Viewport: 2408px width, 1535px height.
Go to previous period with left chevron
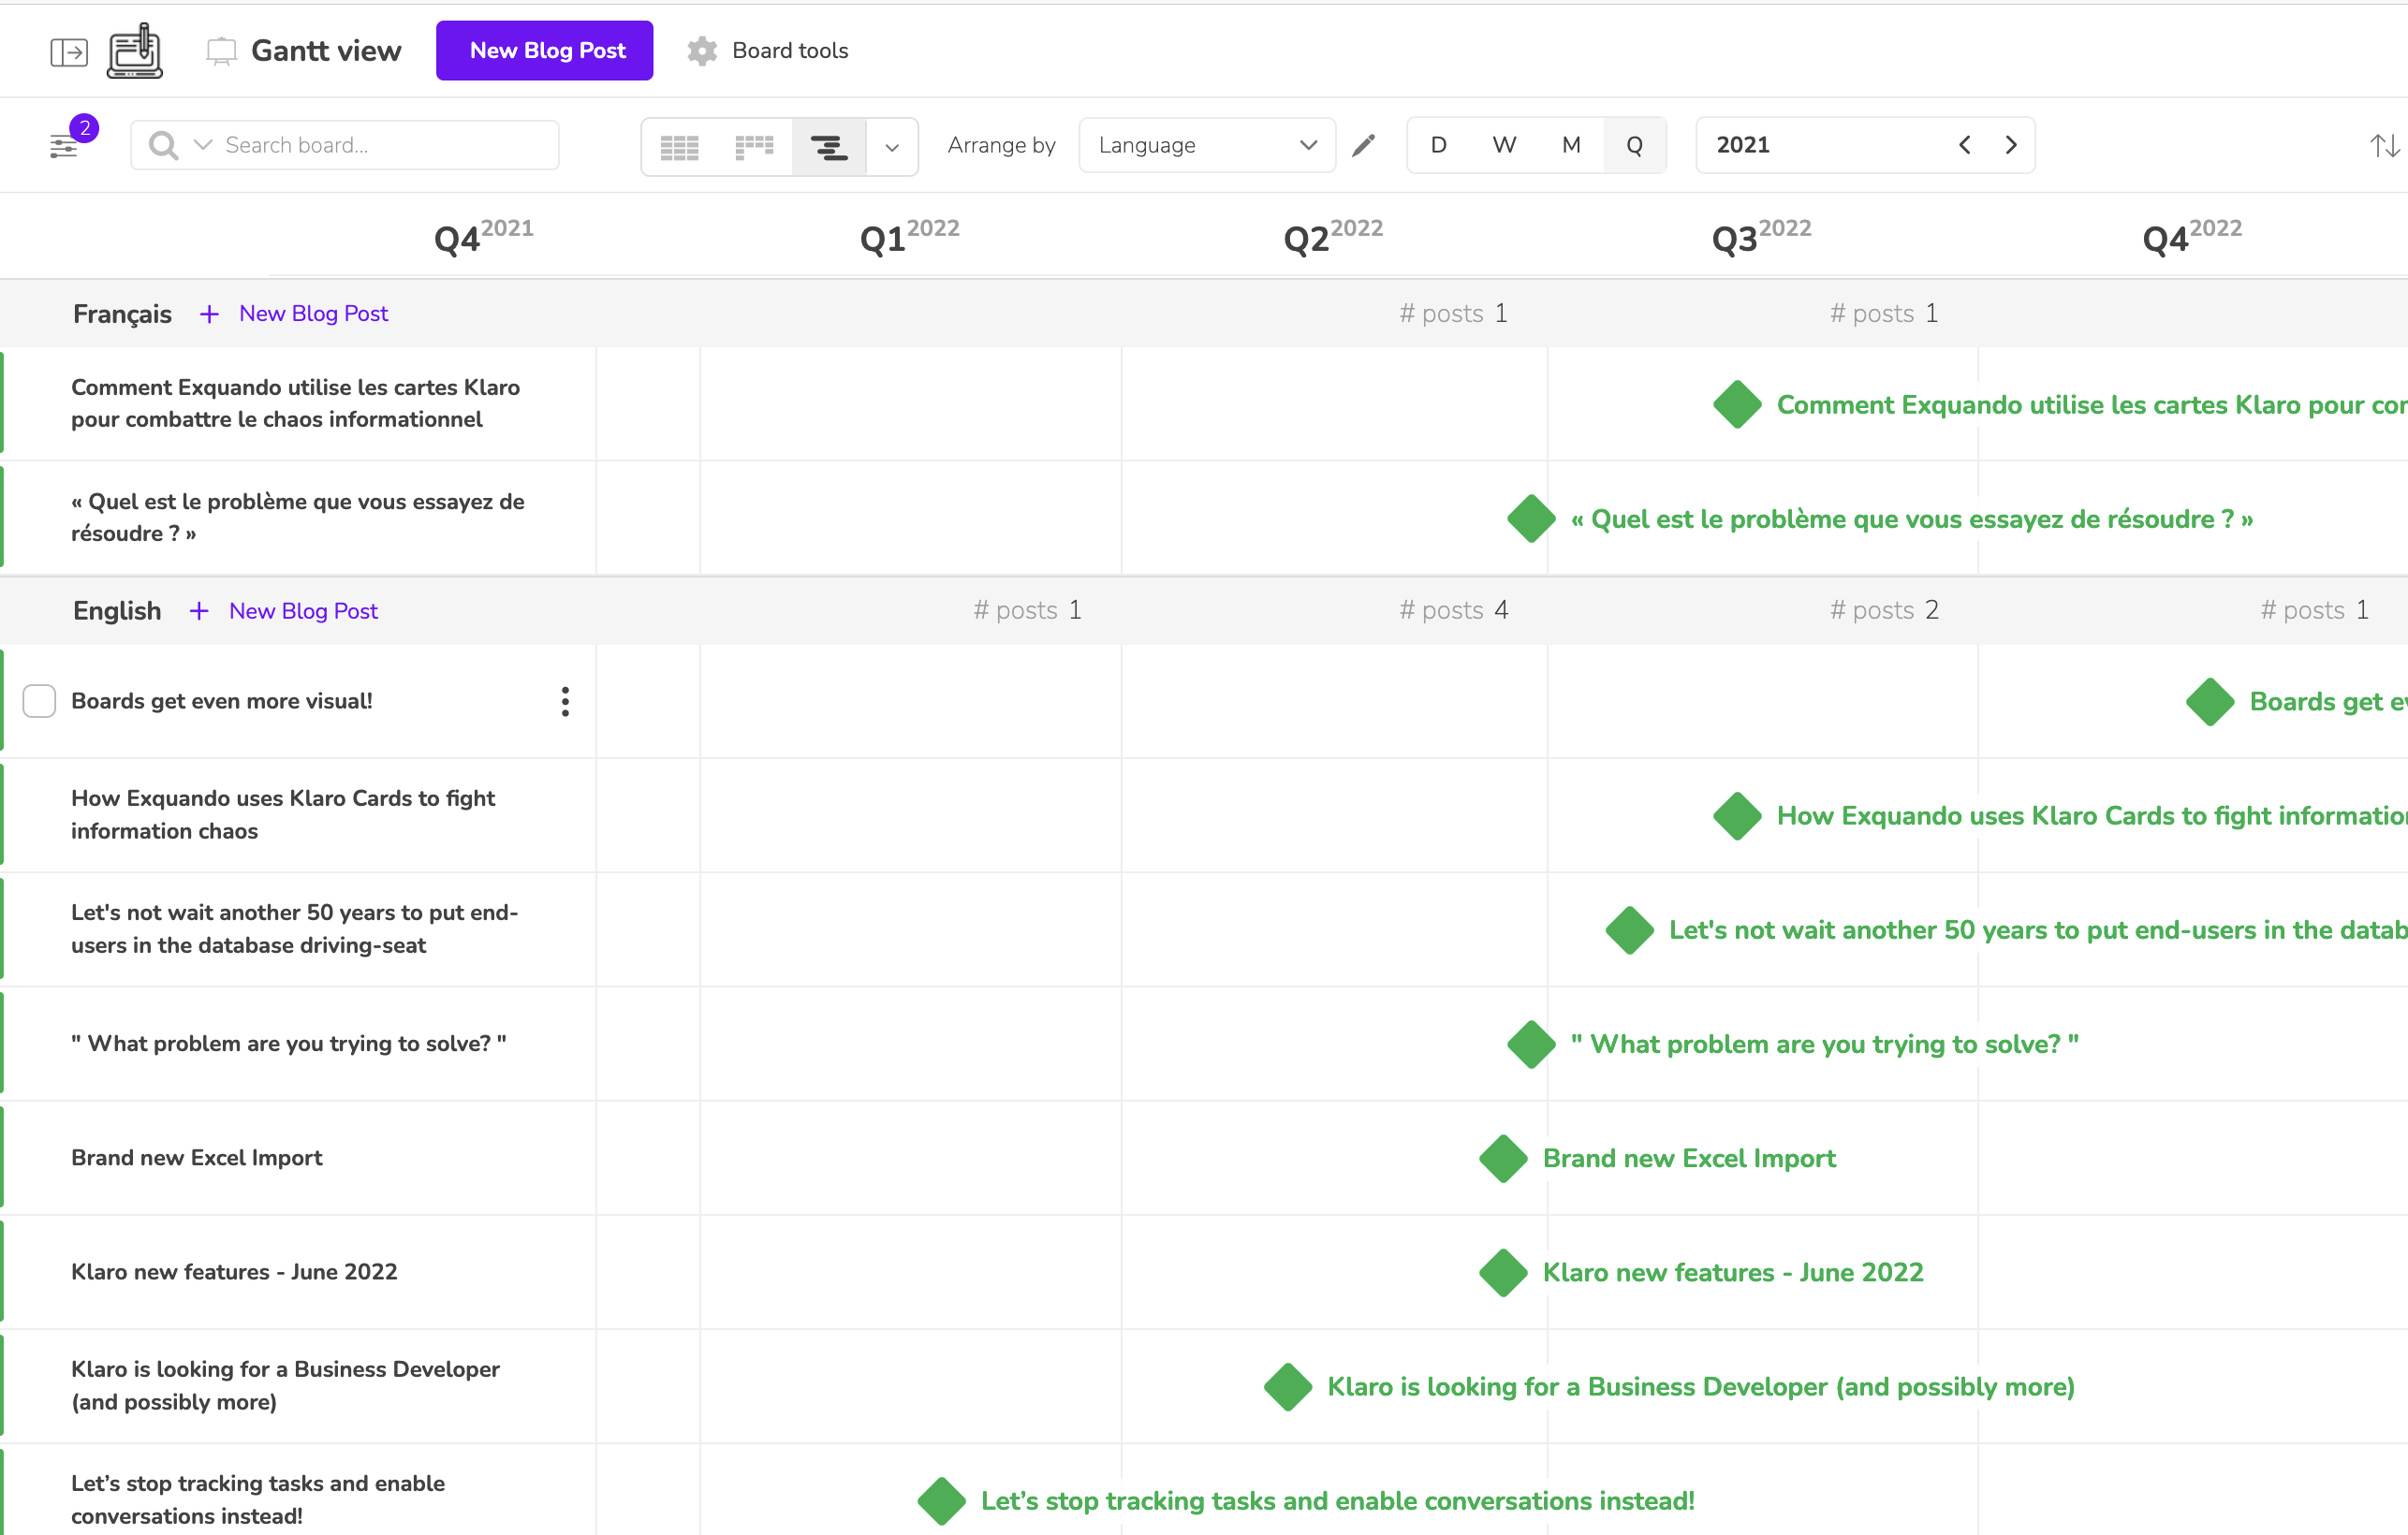(x=1965, y=145)
